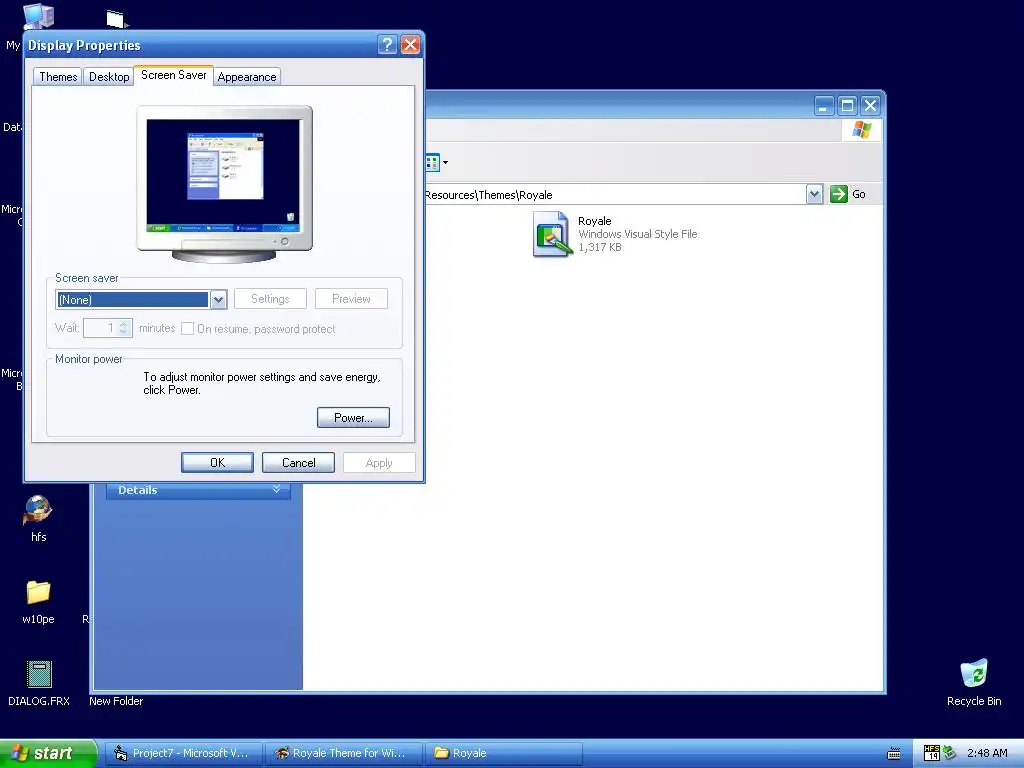Select the Screen Saver tab

[174, 75]
